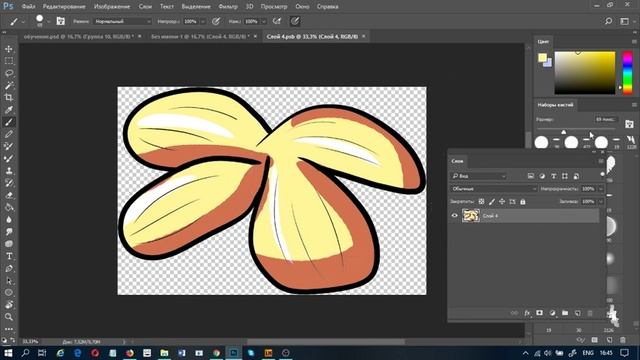
Task: Select the Blur drop tool
Action: point(9,220)
